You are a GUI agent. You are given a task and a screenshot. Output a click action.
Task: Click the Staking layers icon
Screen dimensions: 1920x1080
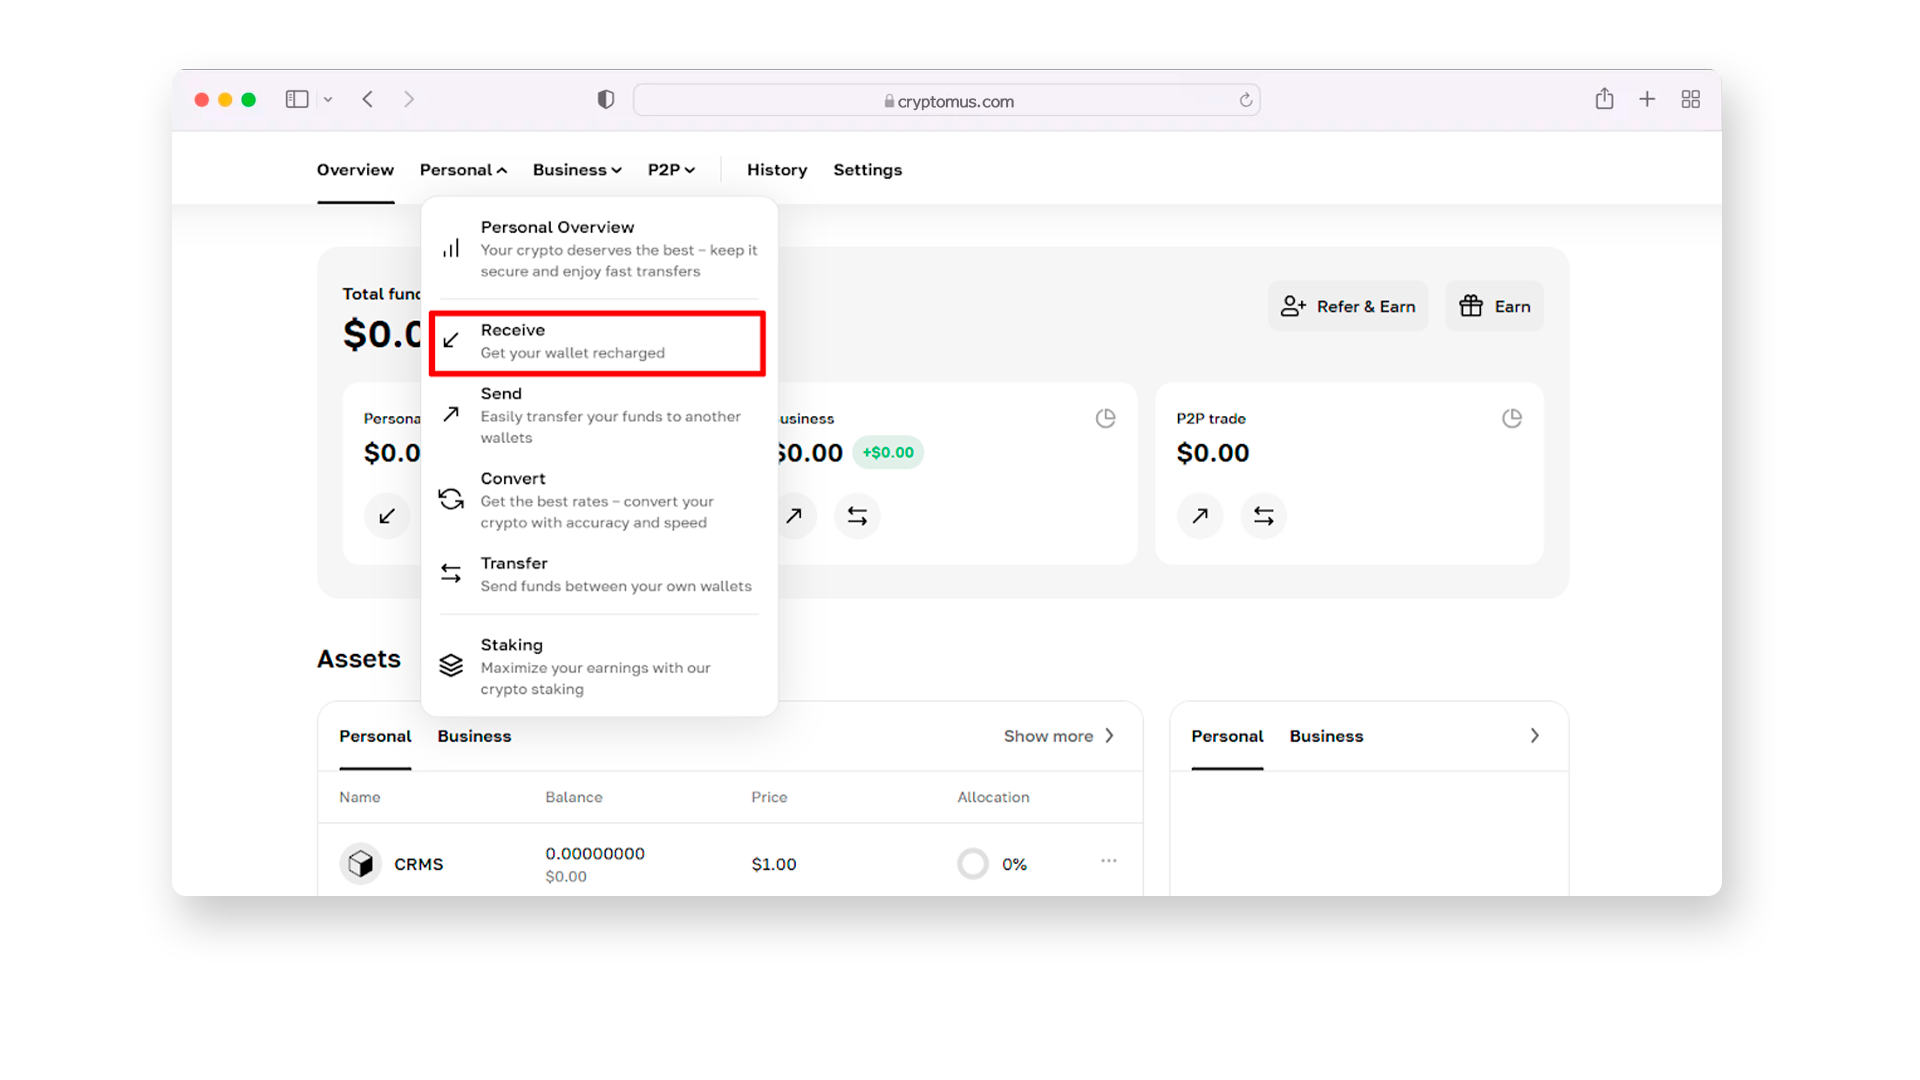(451, 665)
